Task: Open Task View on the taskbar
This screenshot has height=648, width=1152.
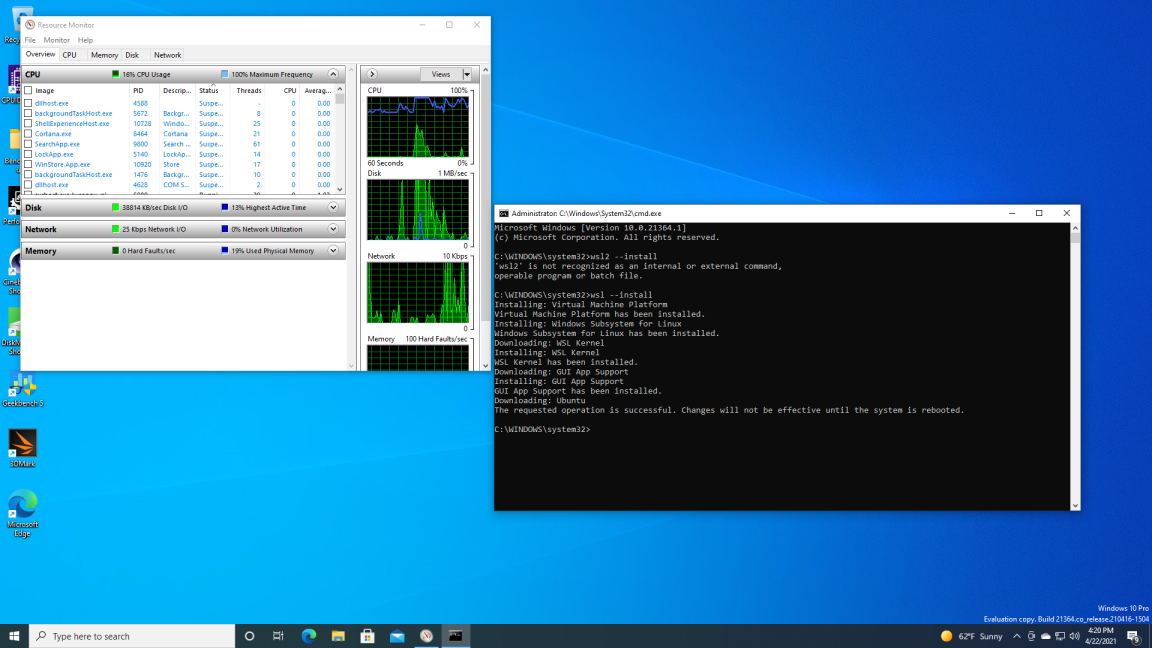Action: 278,636
